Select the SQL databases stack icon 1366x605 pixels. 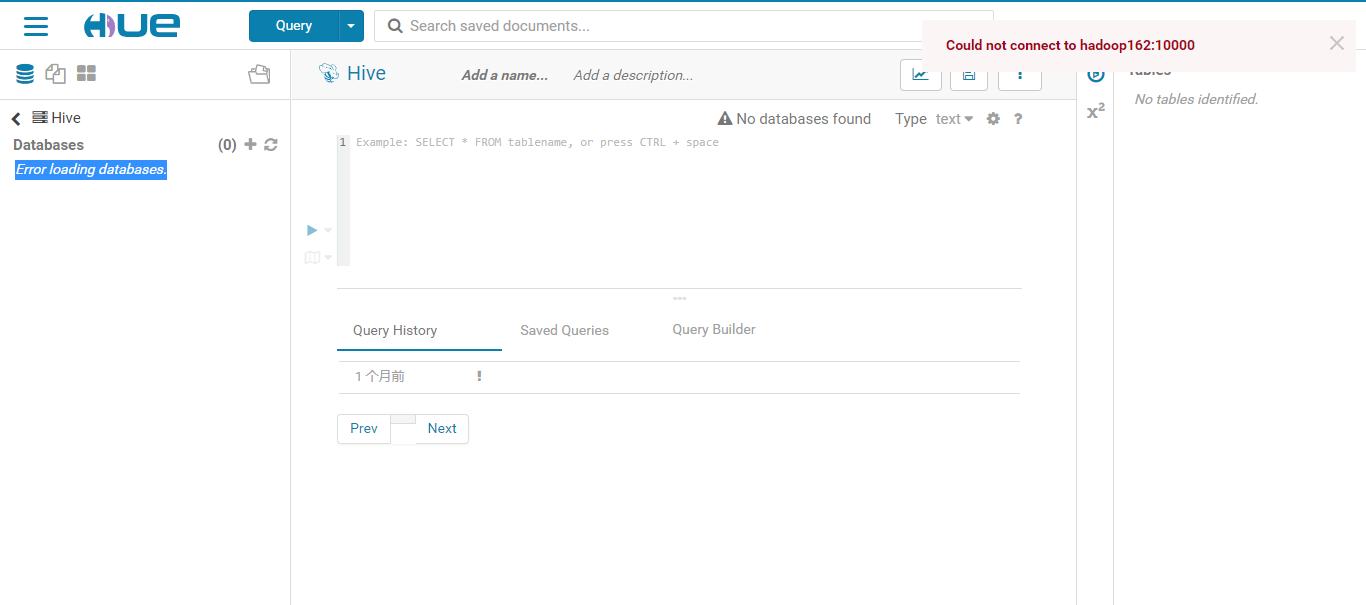pyautogui.click(x=25, y=74)
